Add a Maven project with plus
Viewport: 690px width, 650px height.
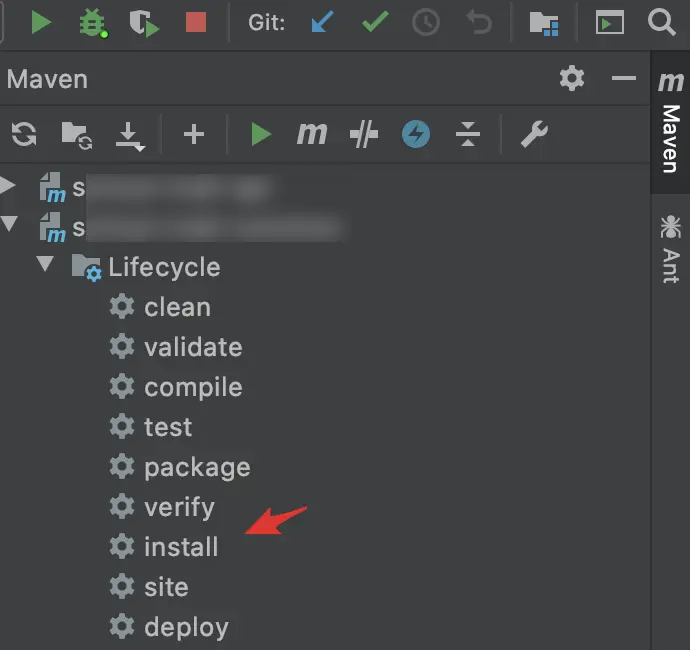pyautogui.click(x=194, y=134)
